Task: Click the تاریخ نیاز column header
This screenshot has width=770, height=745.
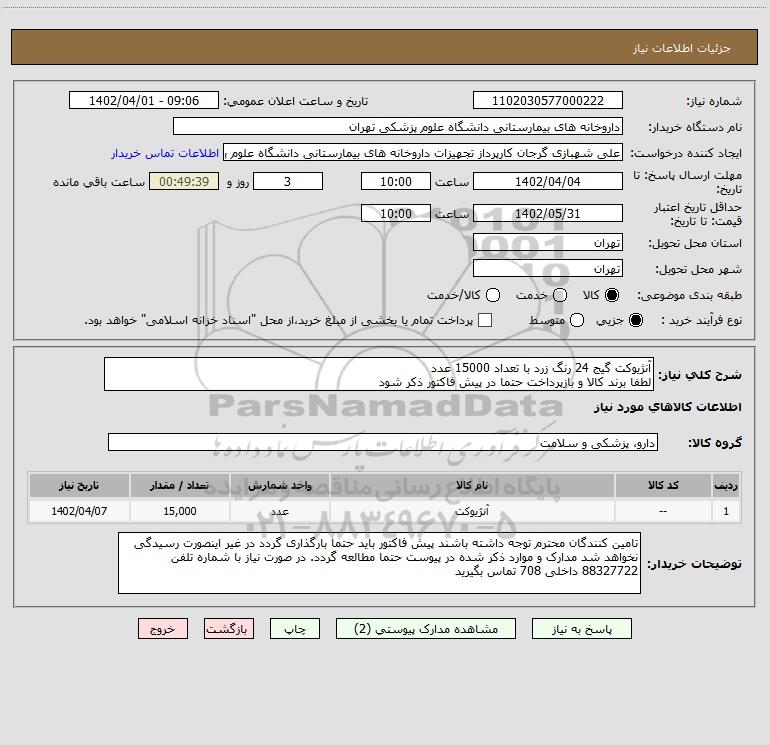Action: (x=79, y=485)
